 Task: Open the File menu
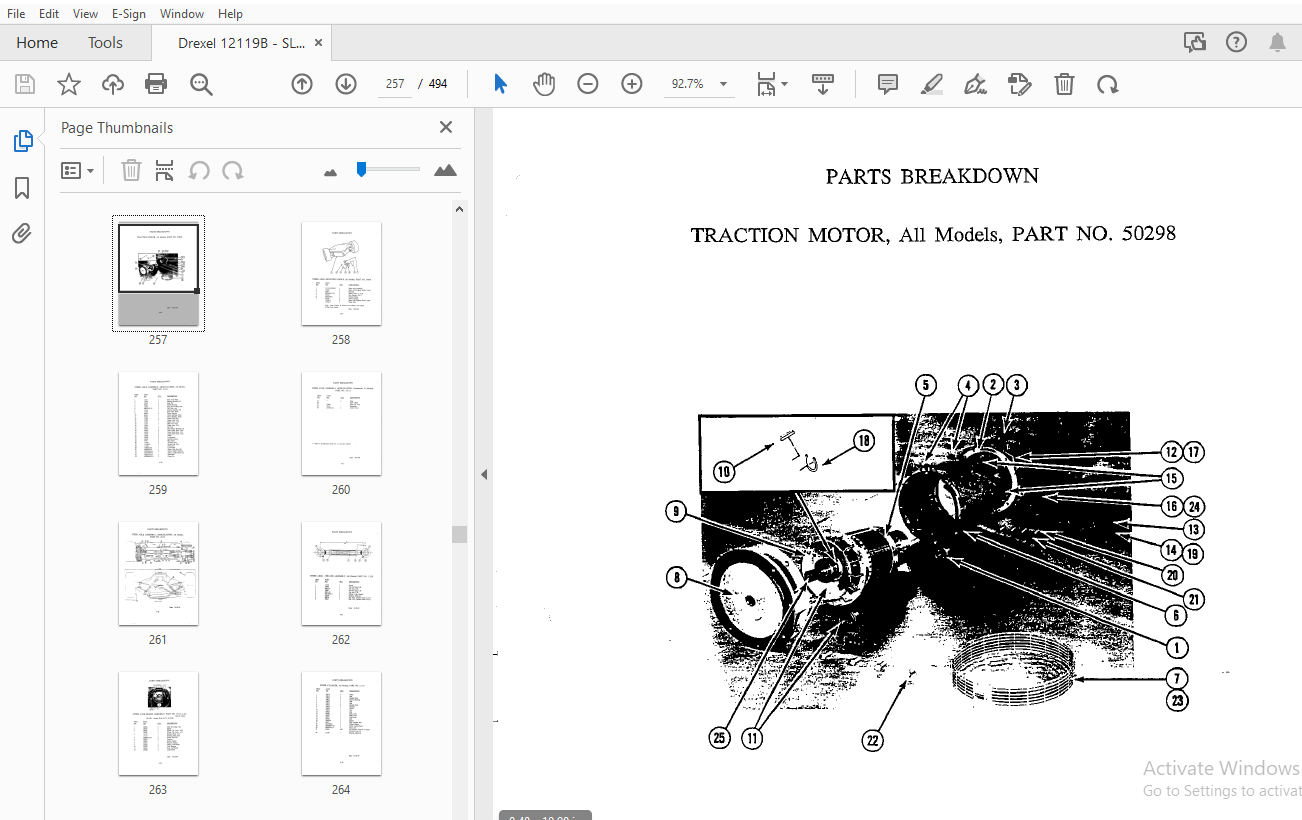tap(16, 14)
